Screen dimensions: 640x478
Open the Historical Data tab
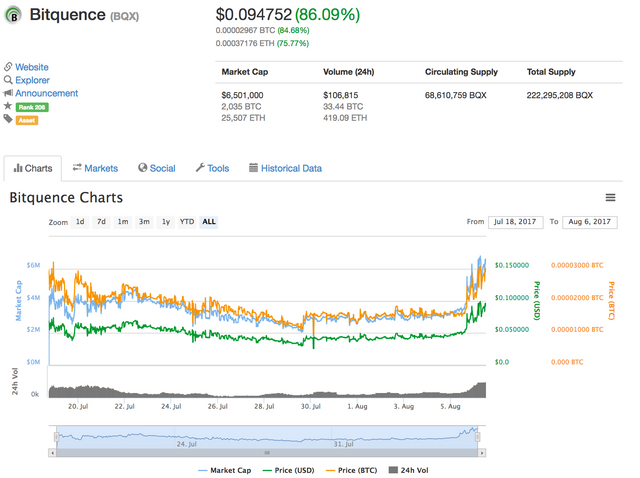[x=285, y=168]
